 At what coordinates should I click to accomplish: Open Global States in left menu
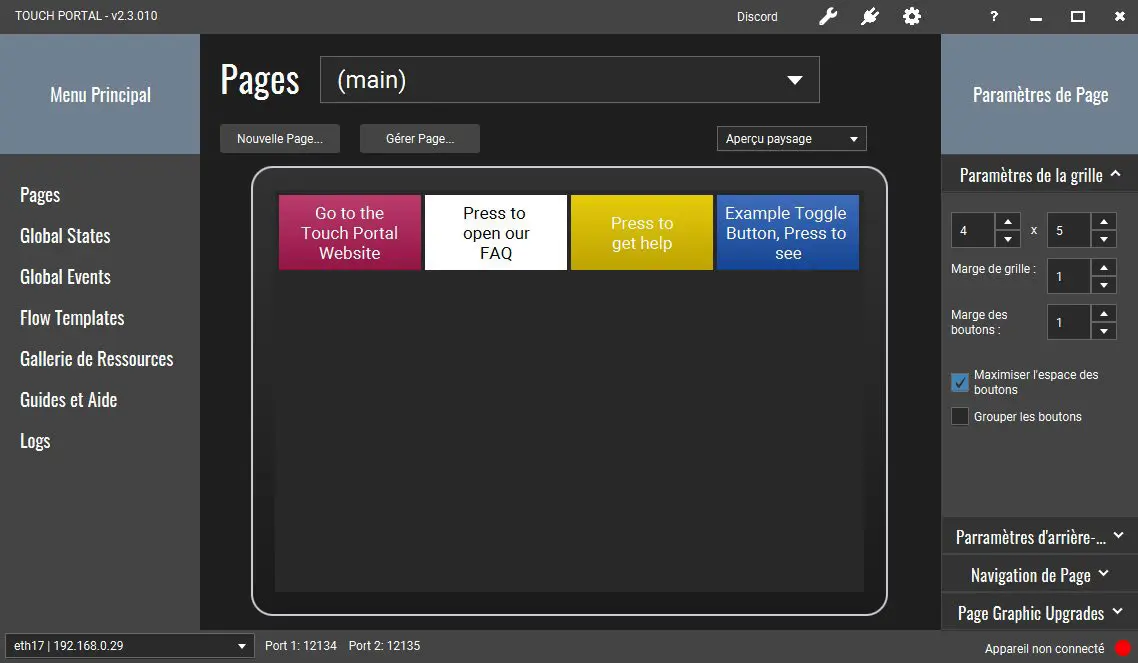(x=65, y=236)
